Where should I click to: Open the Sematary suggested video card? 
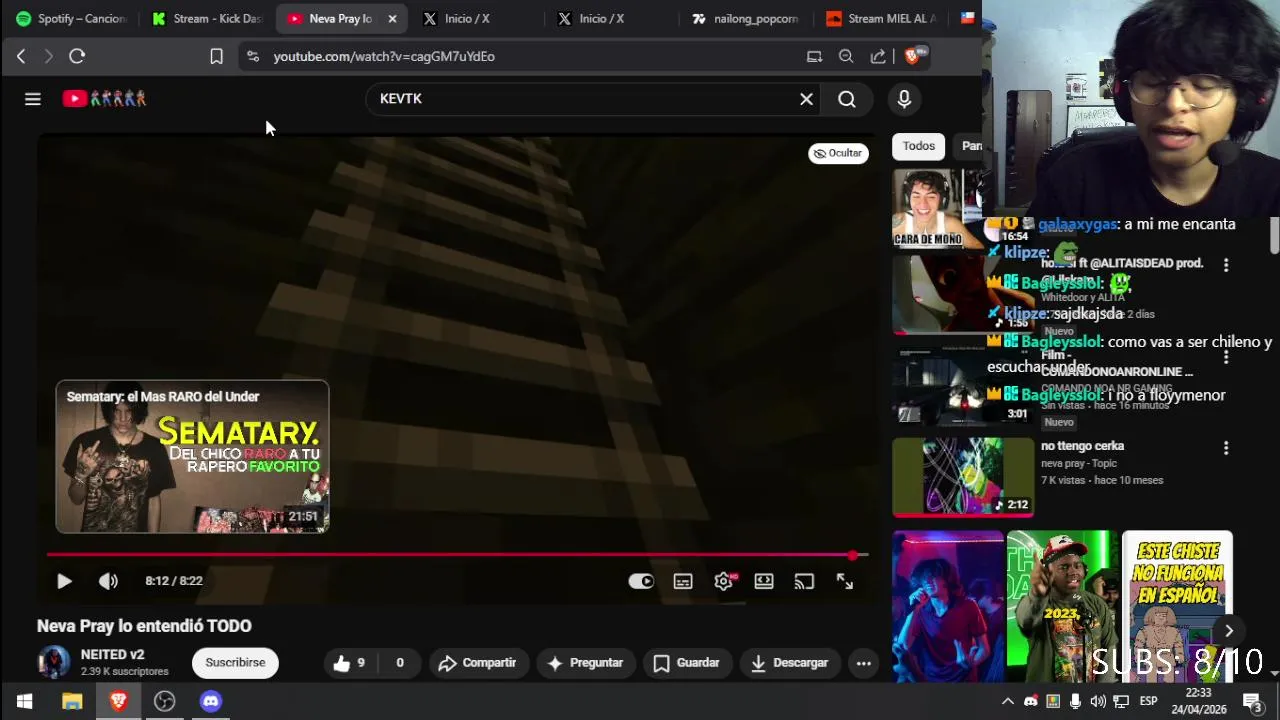[x=192, y=456]
